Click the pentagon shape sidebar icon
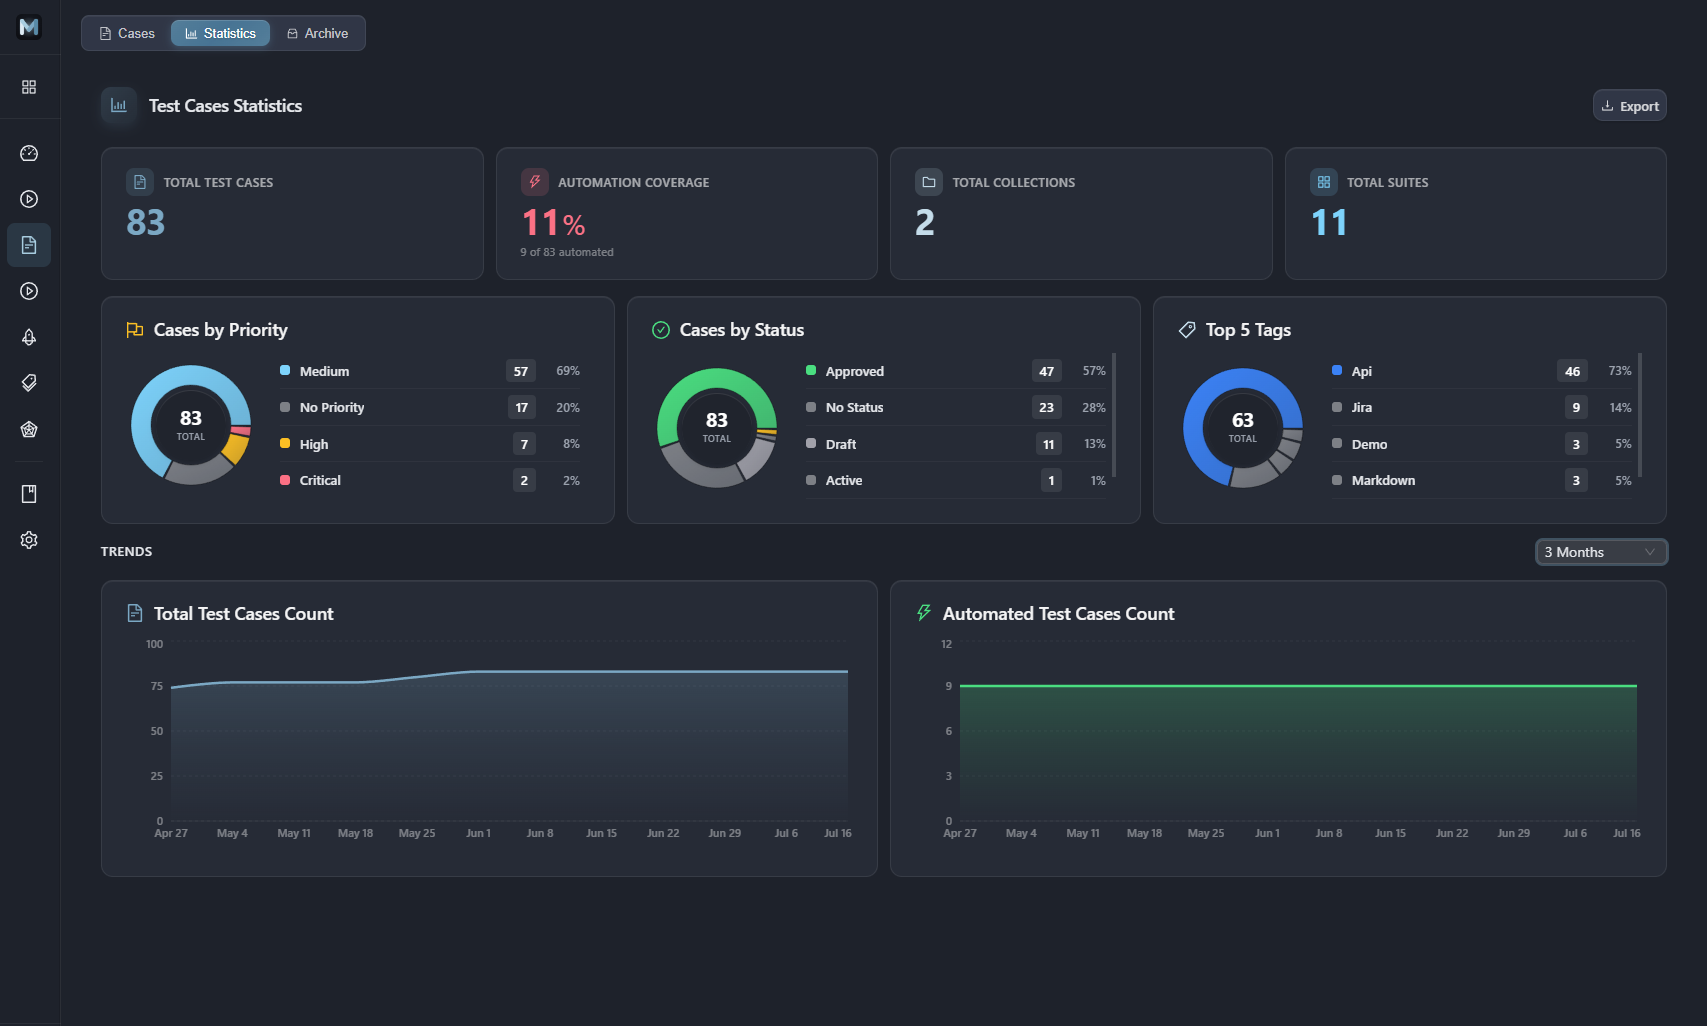 [x=29, y=429]
